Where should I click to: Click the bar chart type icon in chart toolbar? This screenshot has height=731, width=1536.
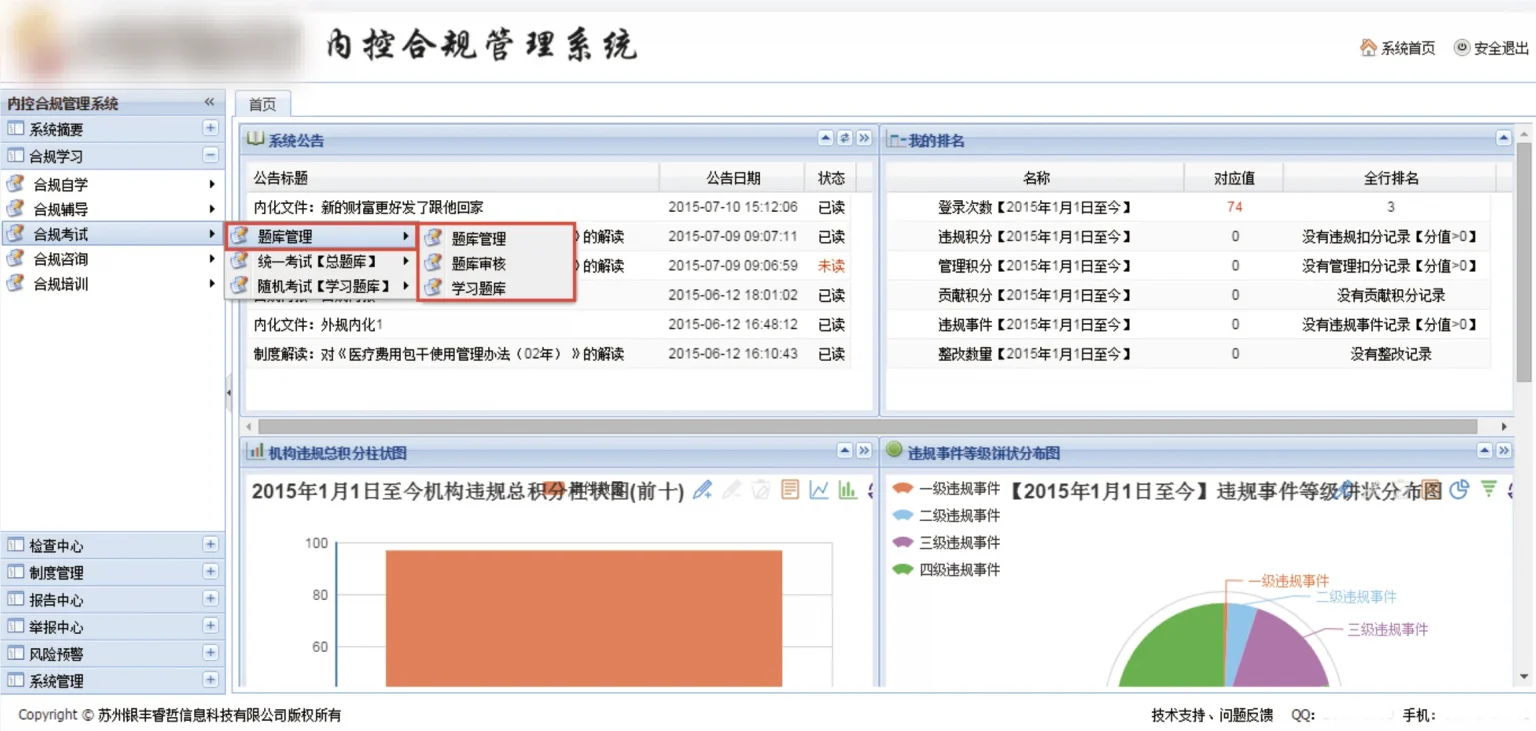[x=848, y=490]
